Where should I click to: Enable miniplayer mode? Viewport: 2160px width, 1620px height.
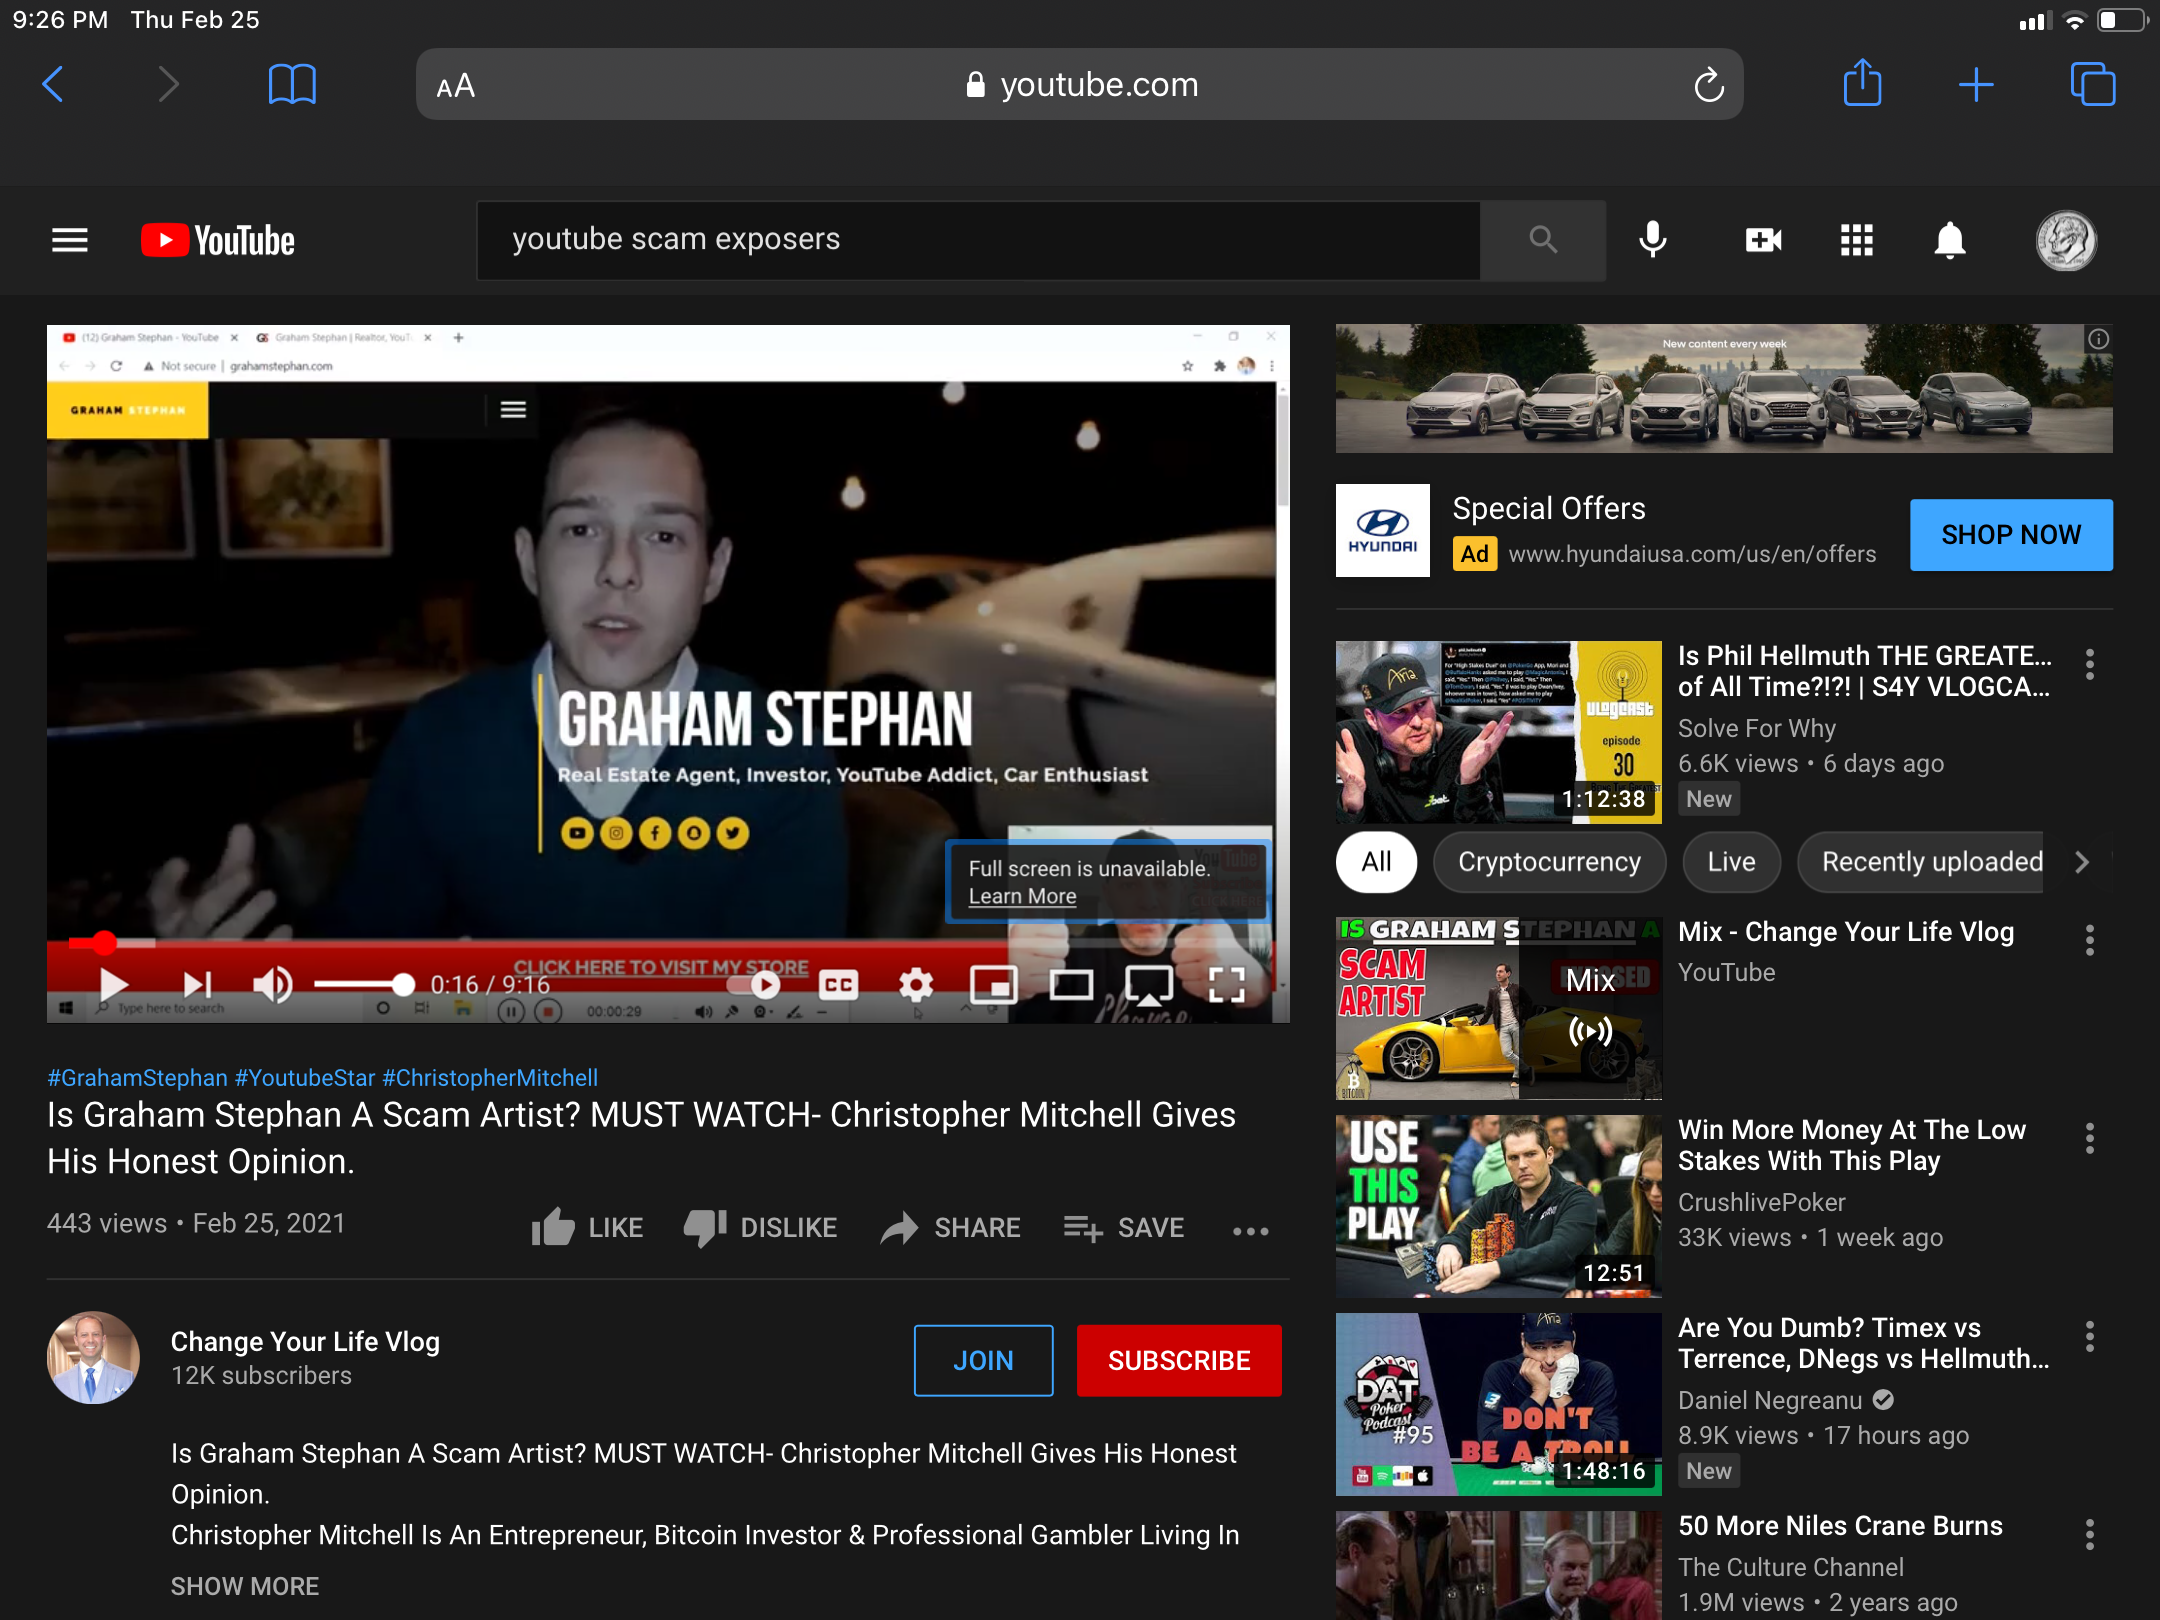pos(994,985)
